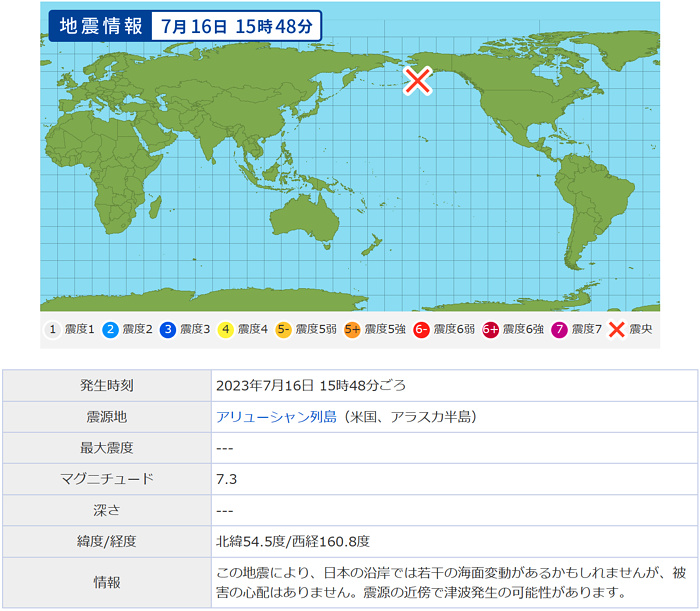Click the 5- 震度5弱 legend icon
Screen dimensions: 700x611
283,330
